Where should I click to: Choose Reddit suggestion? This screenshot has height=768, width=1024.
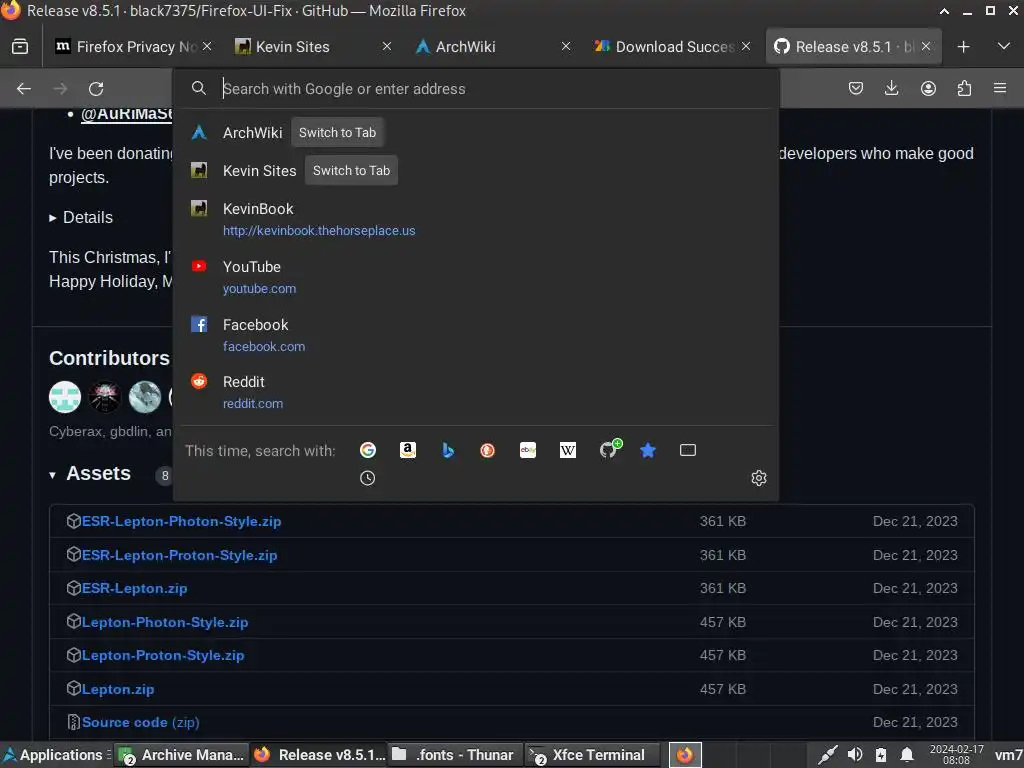point(475,392)
